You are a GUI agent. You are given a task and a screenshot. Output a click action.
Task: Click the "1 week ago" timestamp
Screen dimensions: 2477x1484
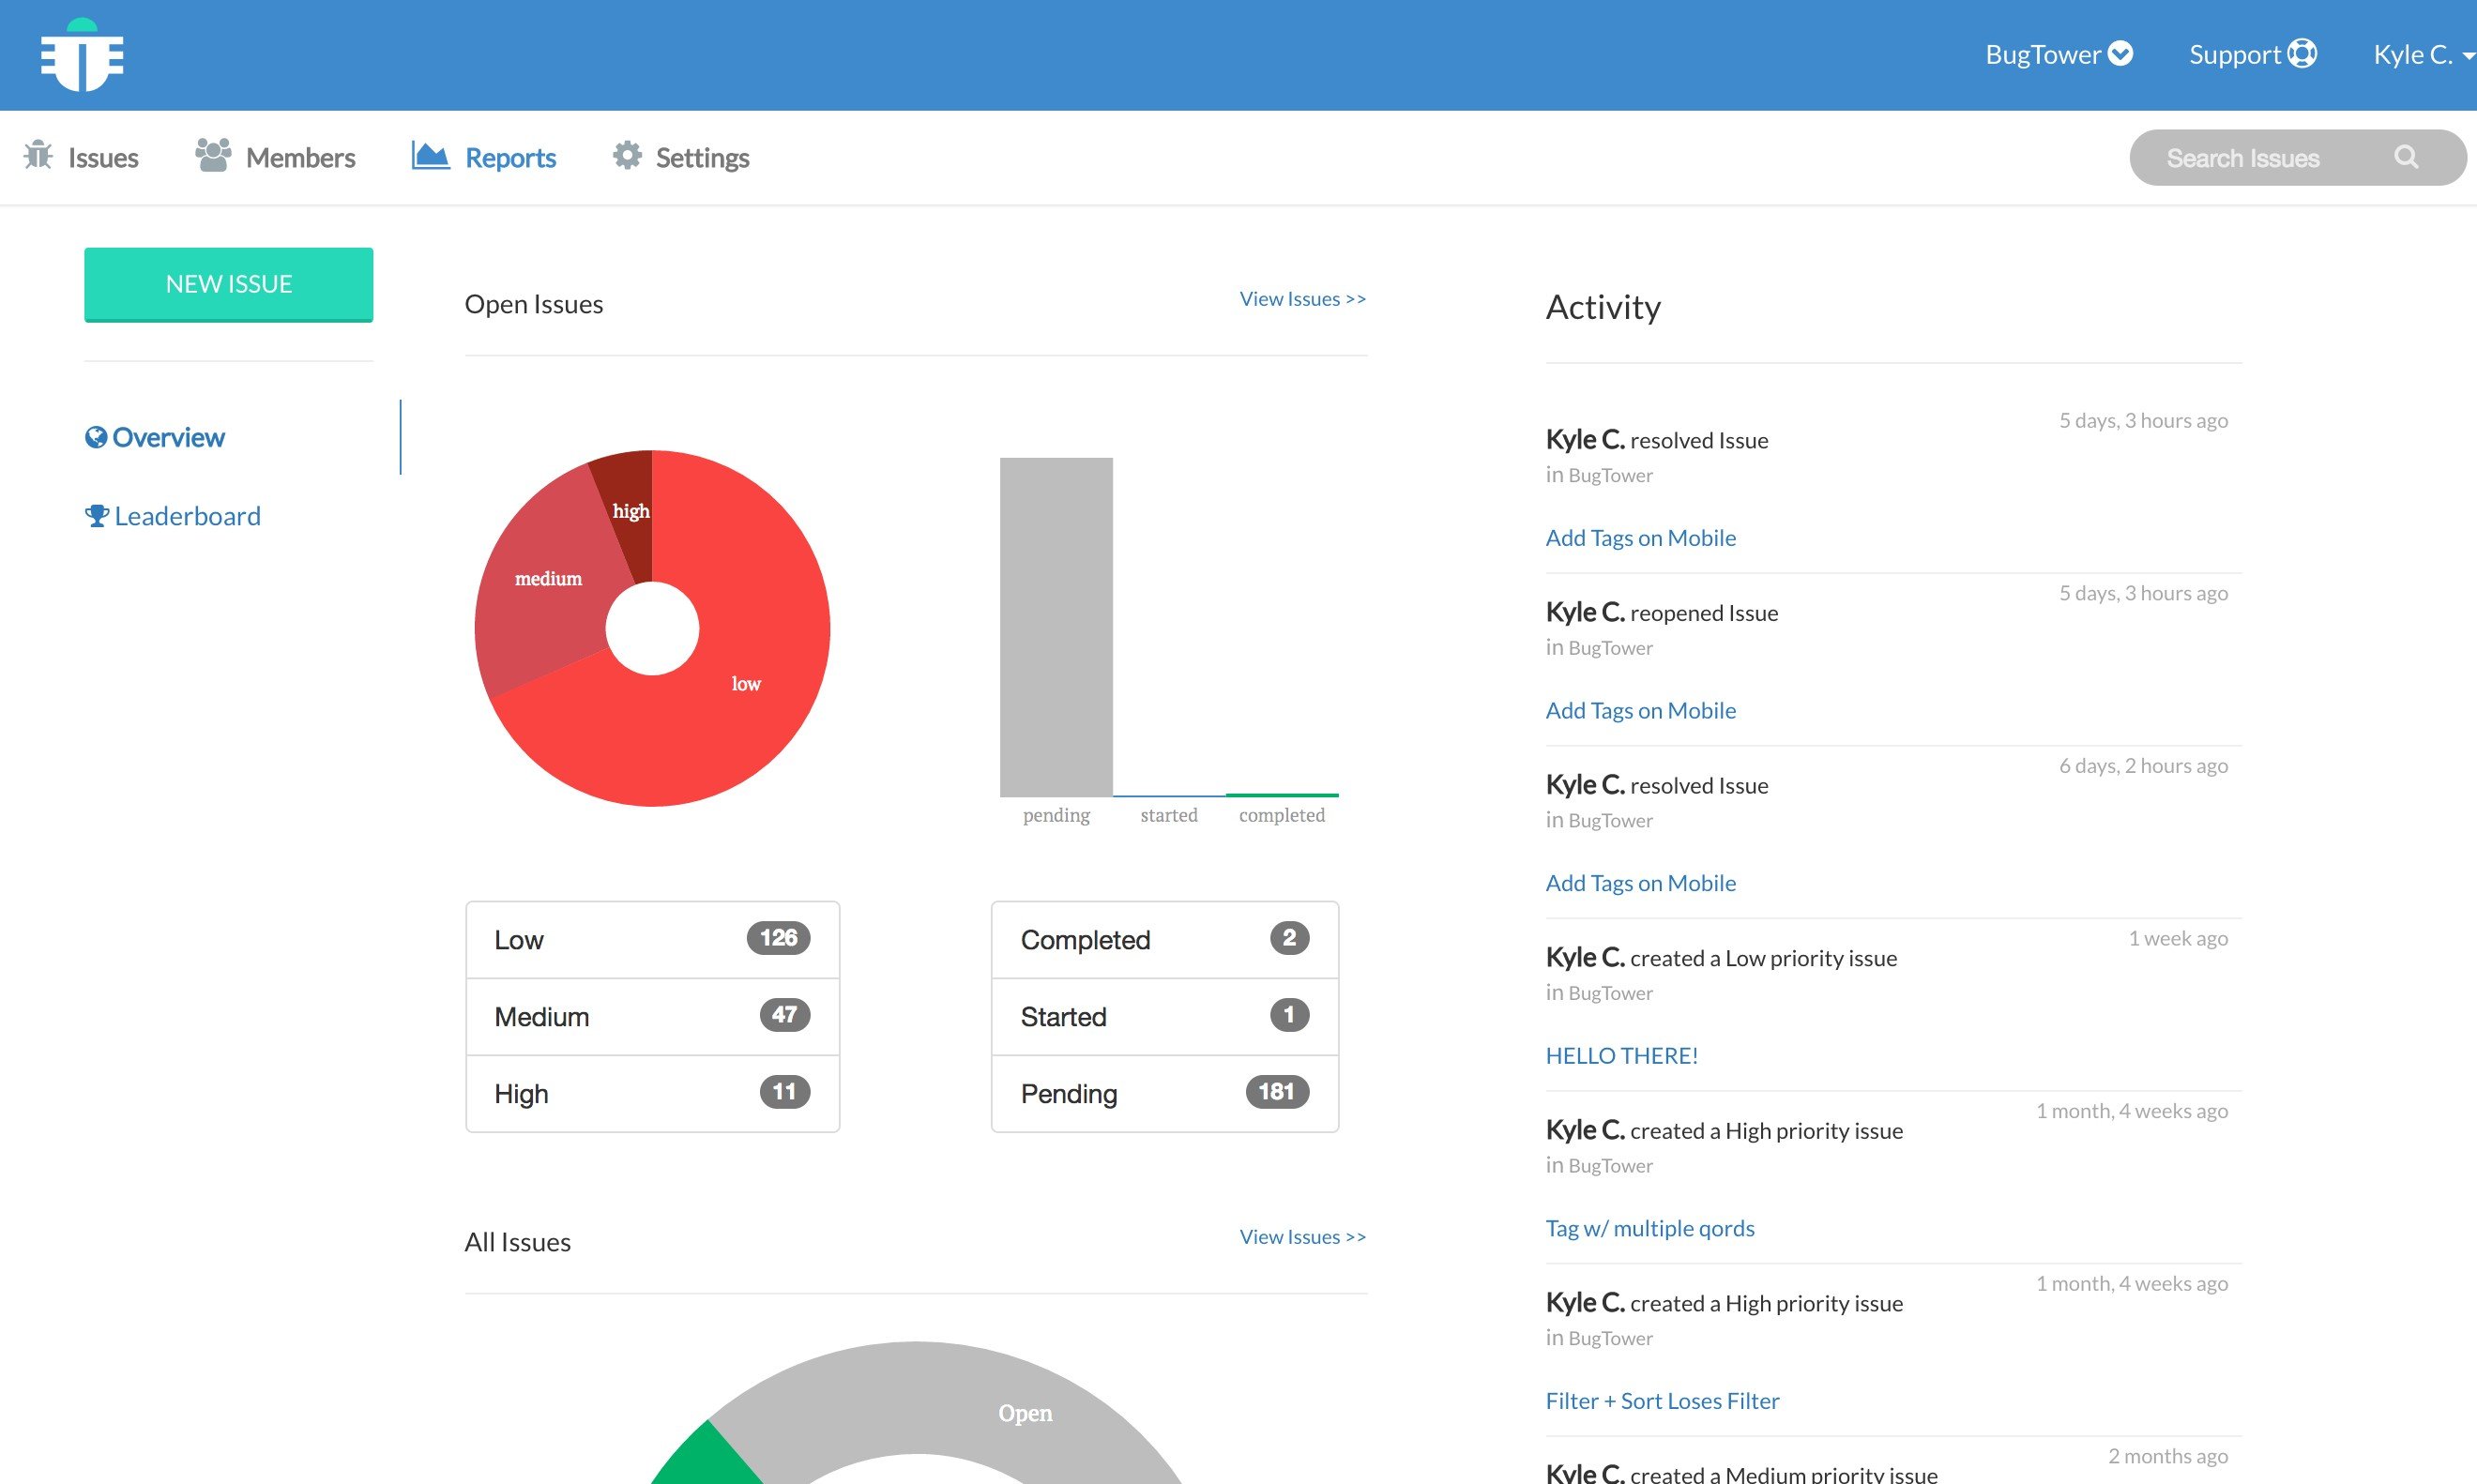point(2178,939)
